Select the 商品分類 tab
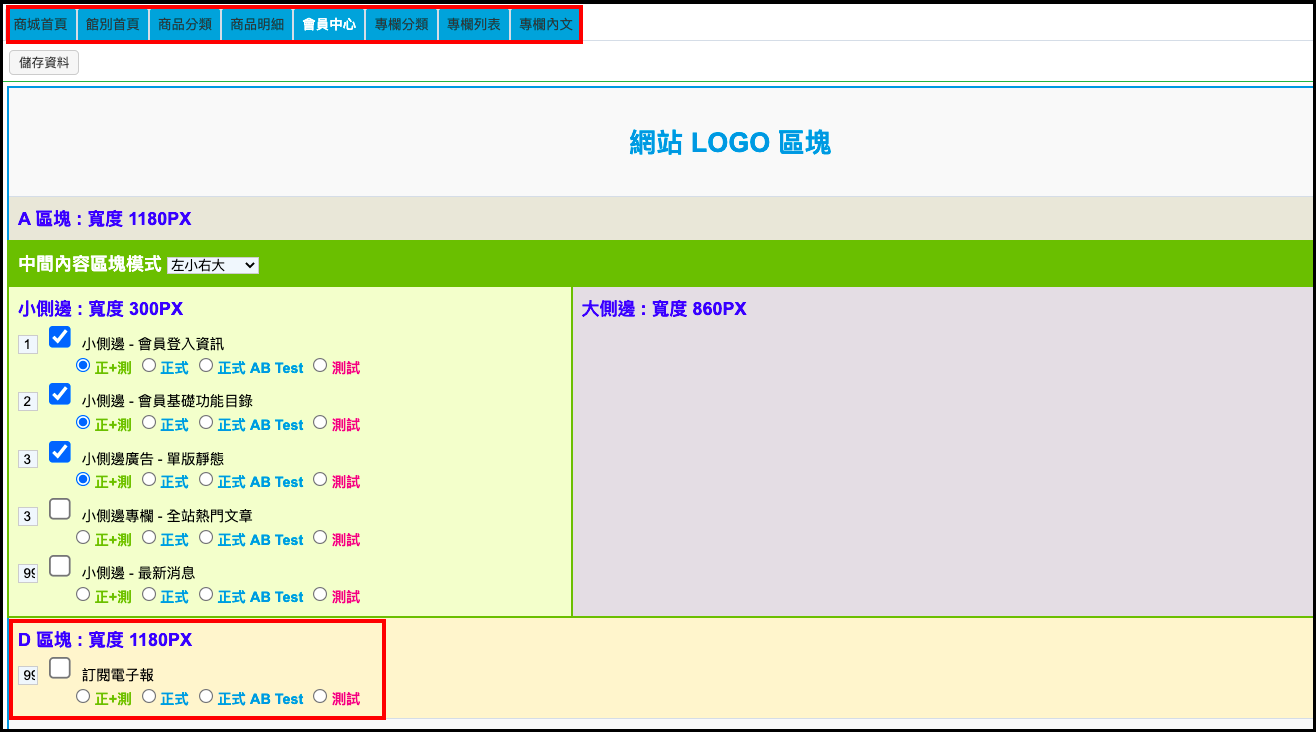 click(x=185, y=24)
